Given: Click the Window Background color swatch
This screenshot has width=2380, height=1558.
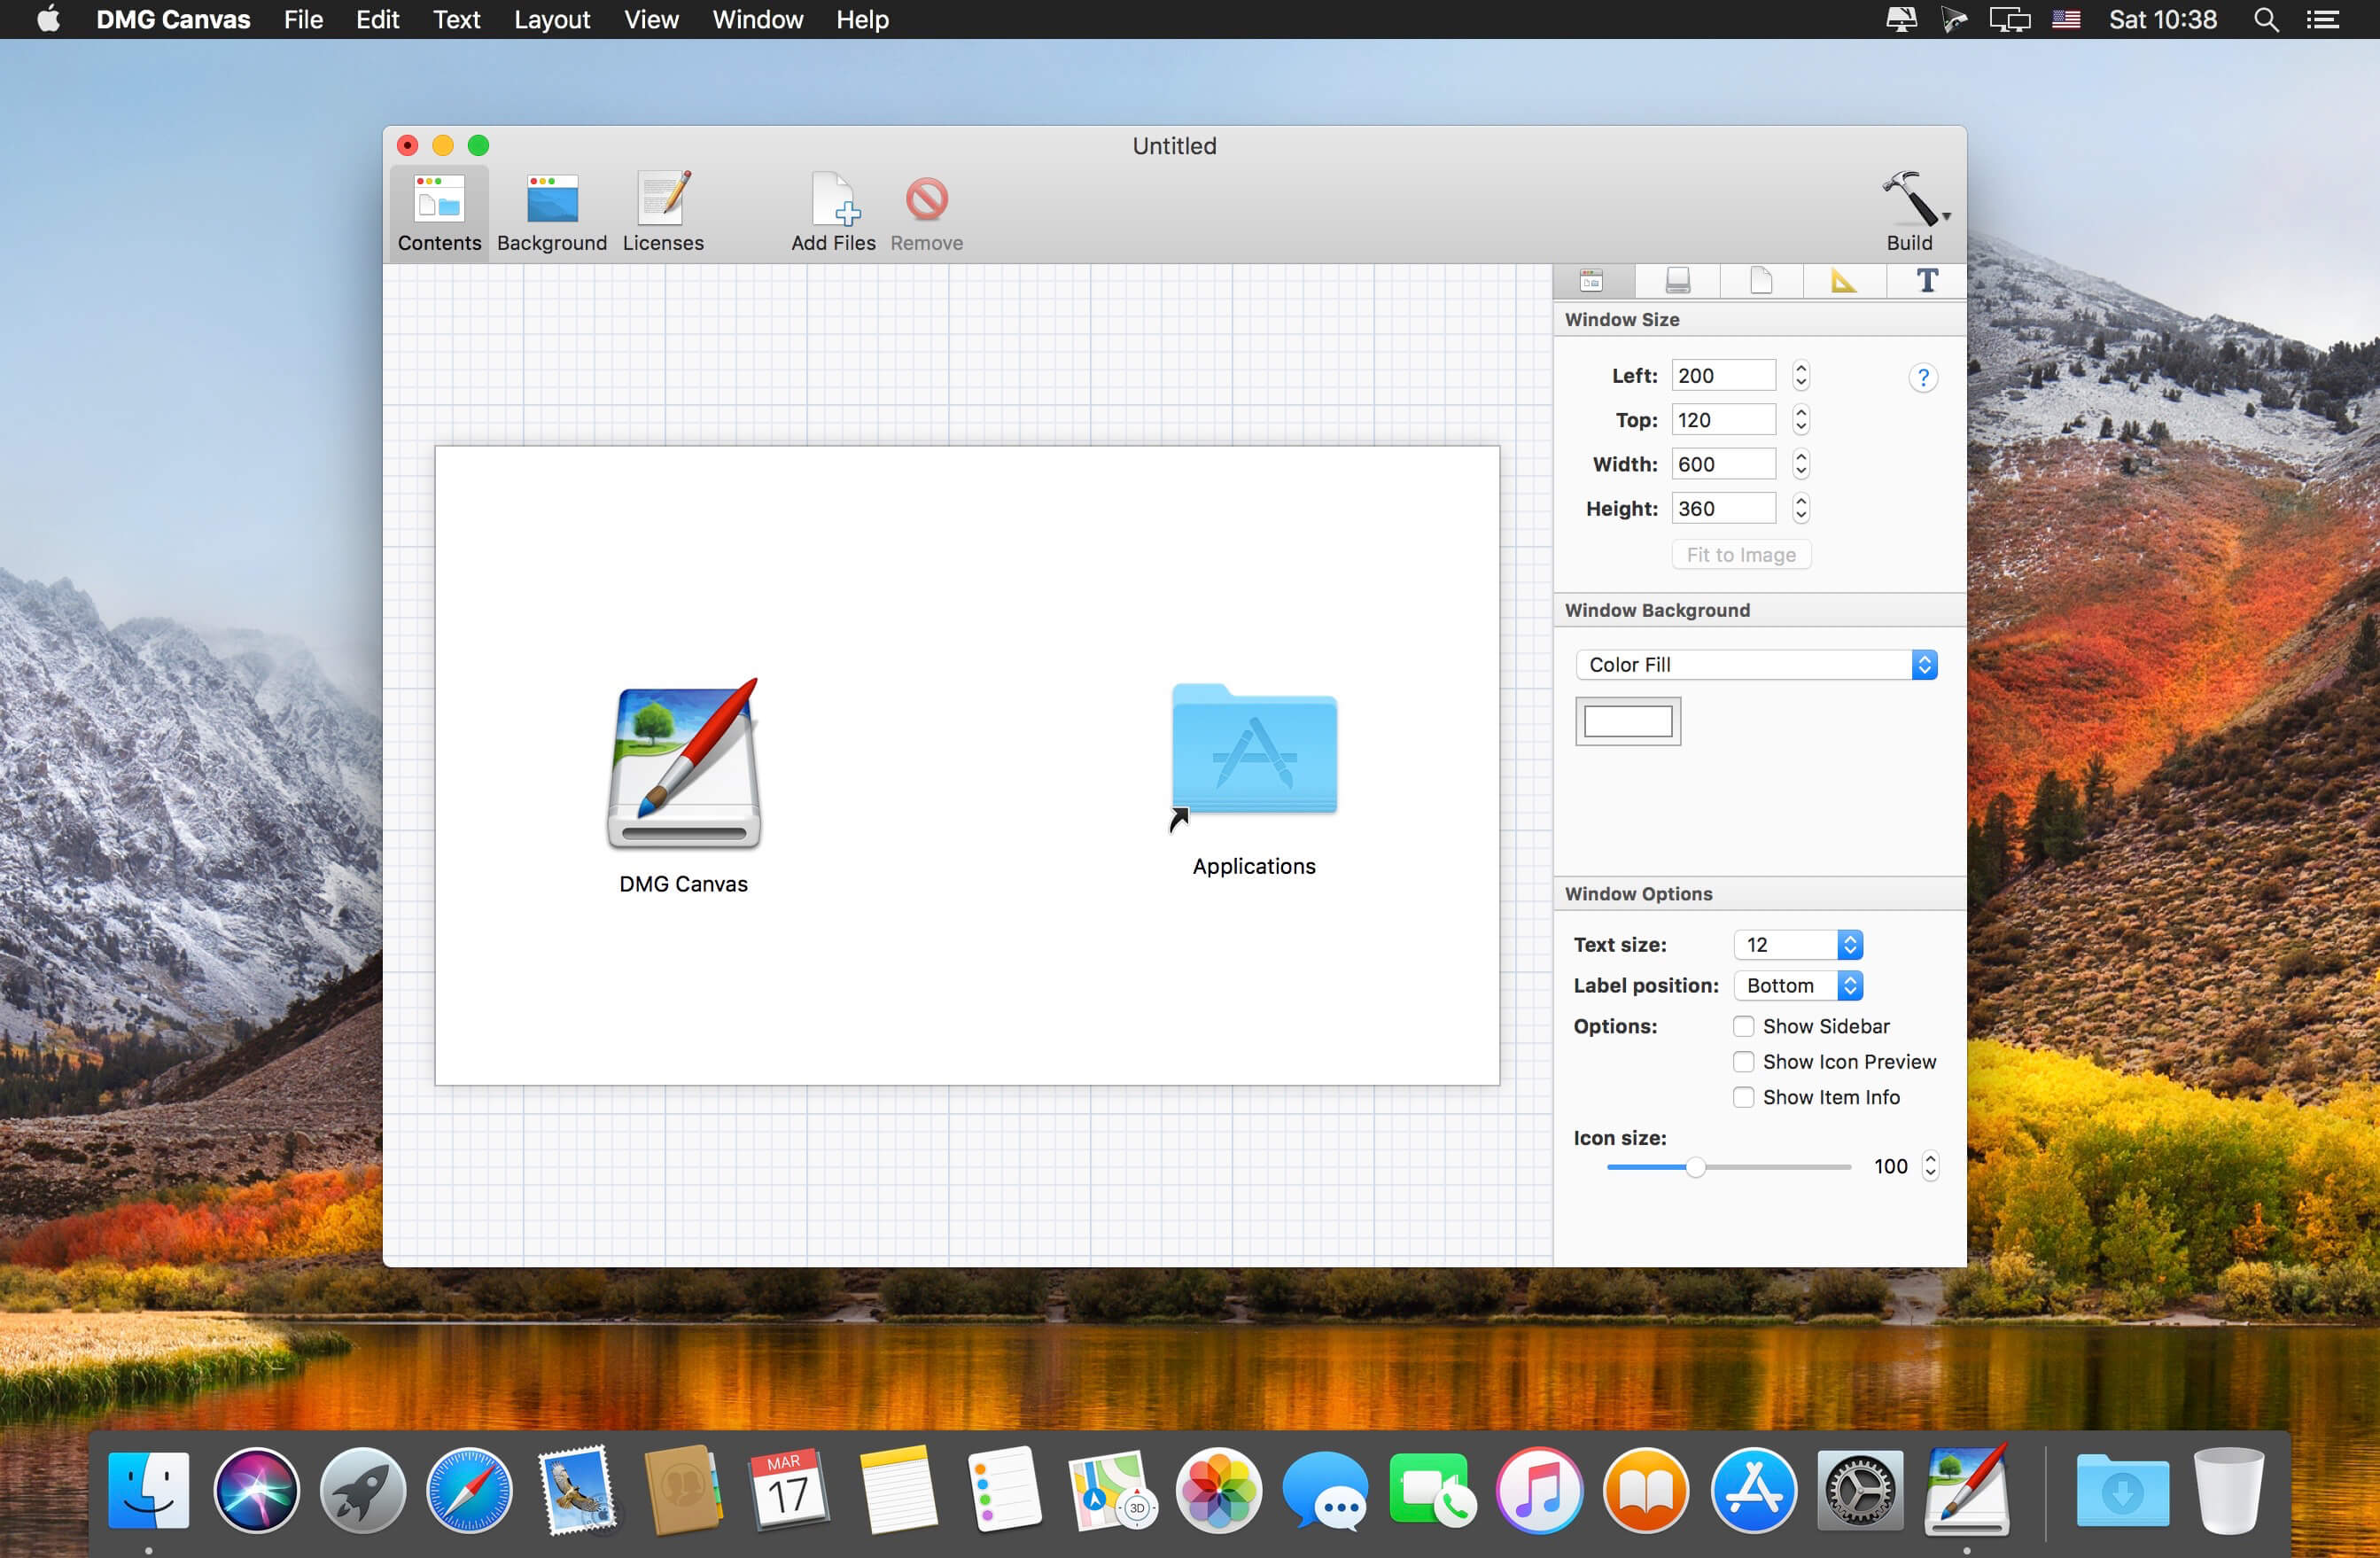Looking at the screenshot, I should click(1627, 721).
